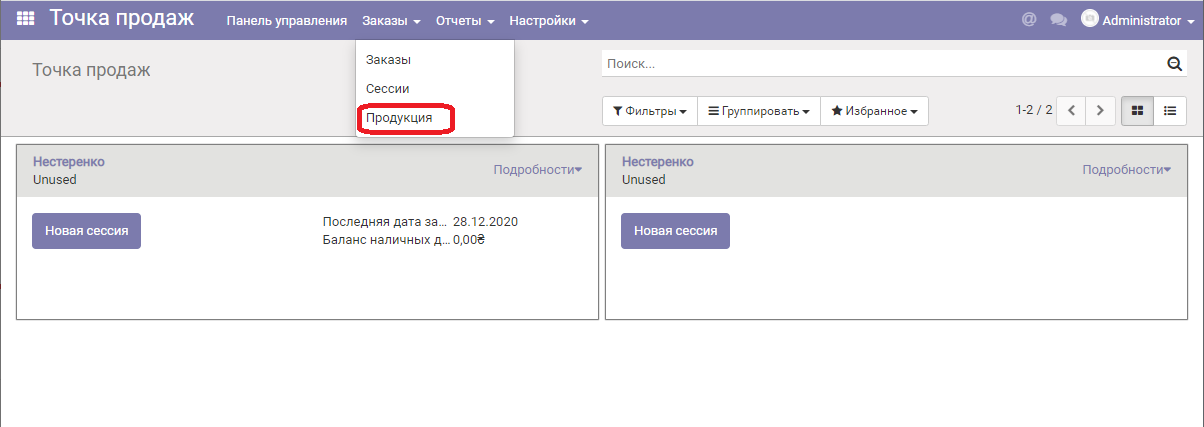This screenshot has width=1204, height=427.
Task: Switch to list view
Action: click(1169, 111)
